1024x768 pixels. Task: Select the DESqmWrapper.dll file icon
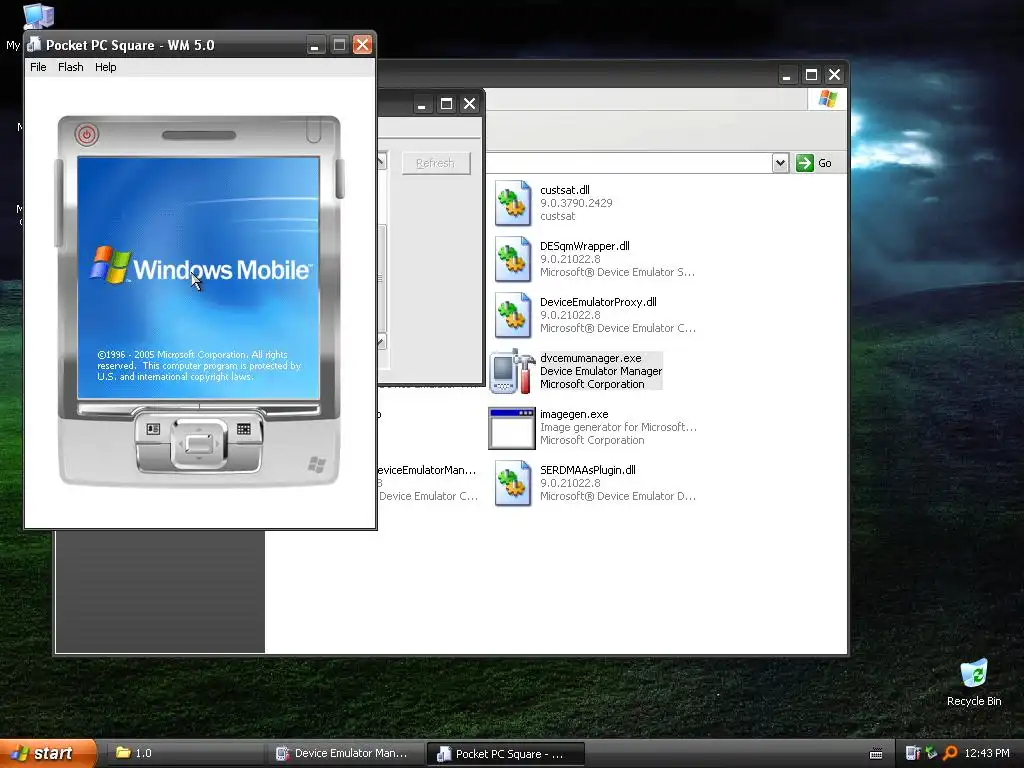coord(513,259)
